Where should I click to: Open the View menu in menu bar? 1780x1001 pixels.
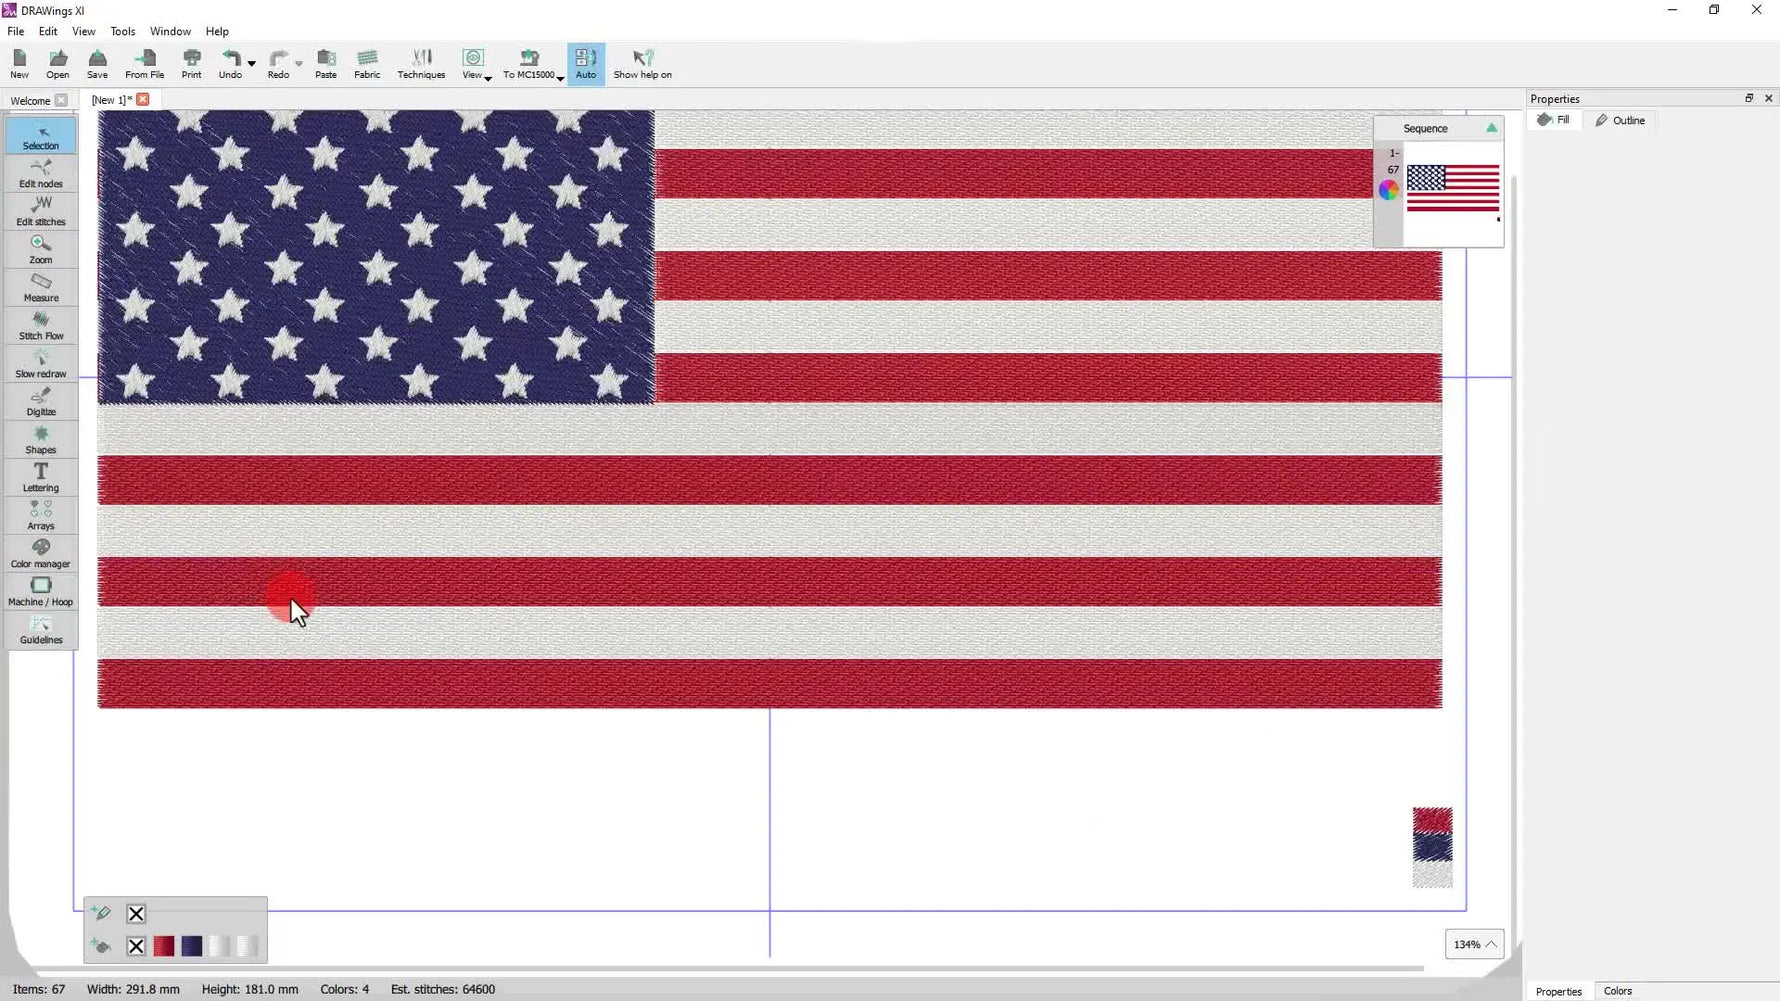point(84,31)
